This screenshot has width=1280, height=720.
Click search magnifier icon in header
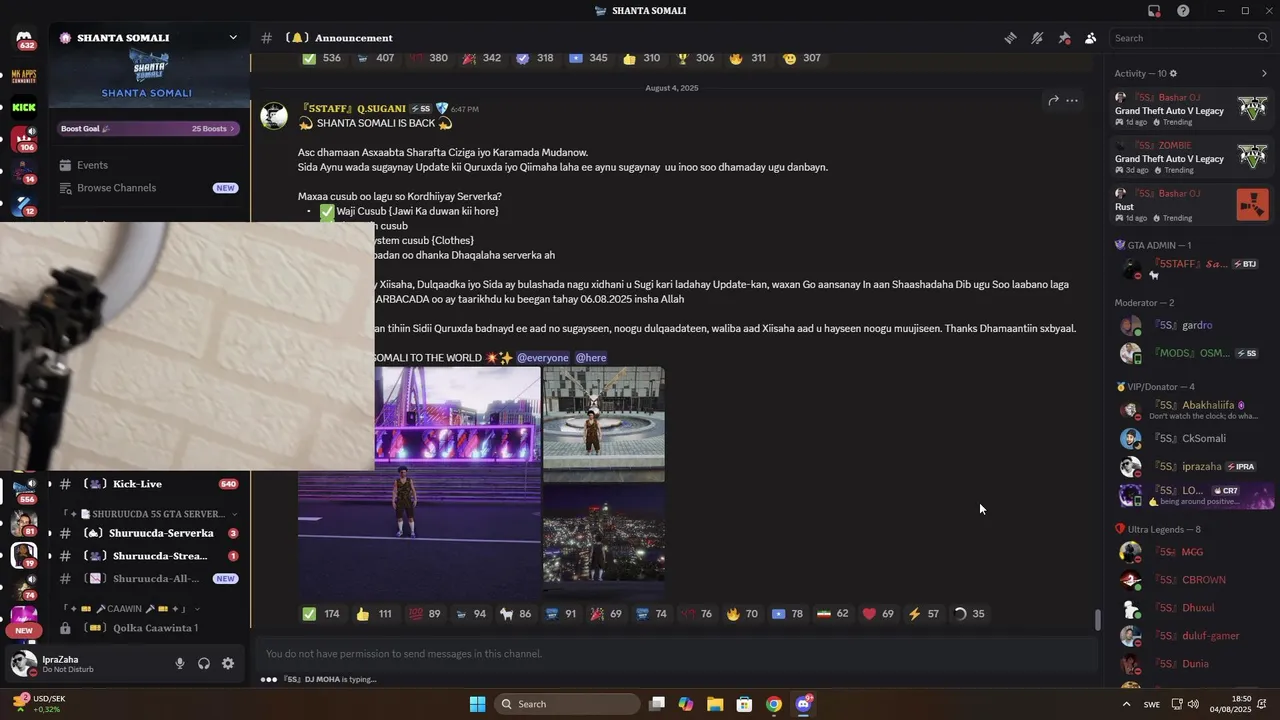click(1263, 38)
